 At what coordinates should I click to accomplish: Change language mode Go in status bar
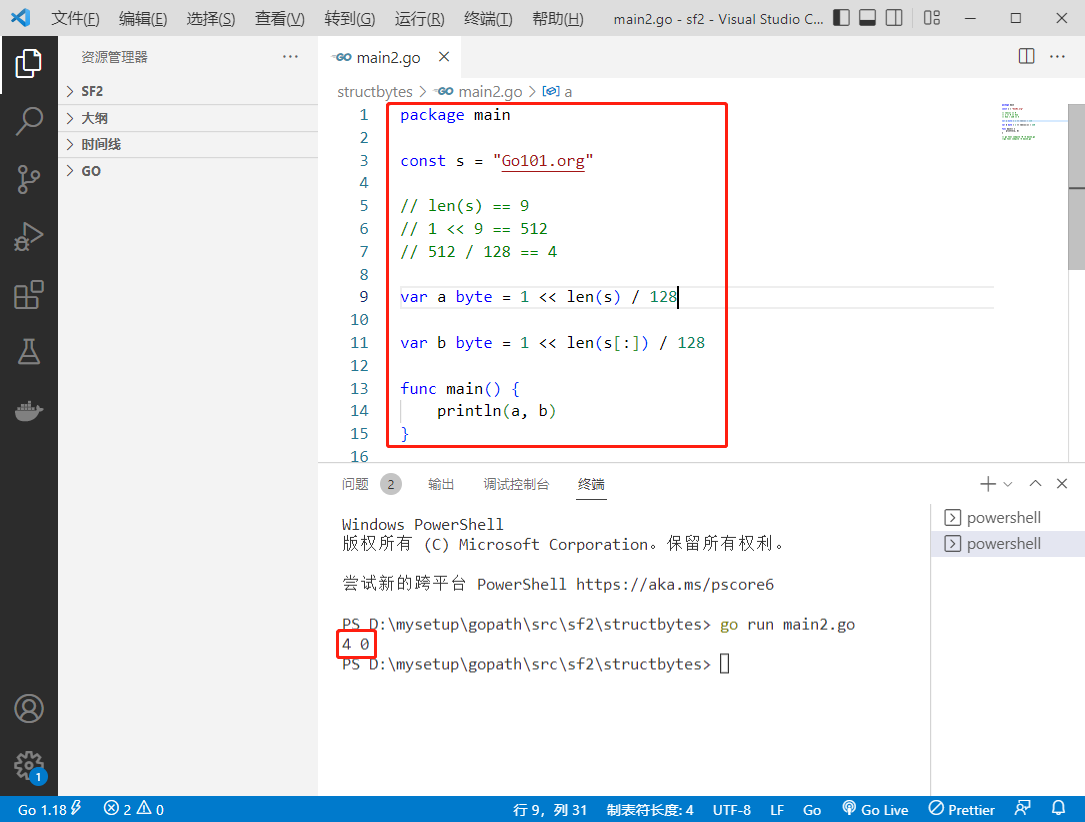click(x=812, y=810)
